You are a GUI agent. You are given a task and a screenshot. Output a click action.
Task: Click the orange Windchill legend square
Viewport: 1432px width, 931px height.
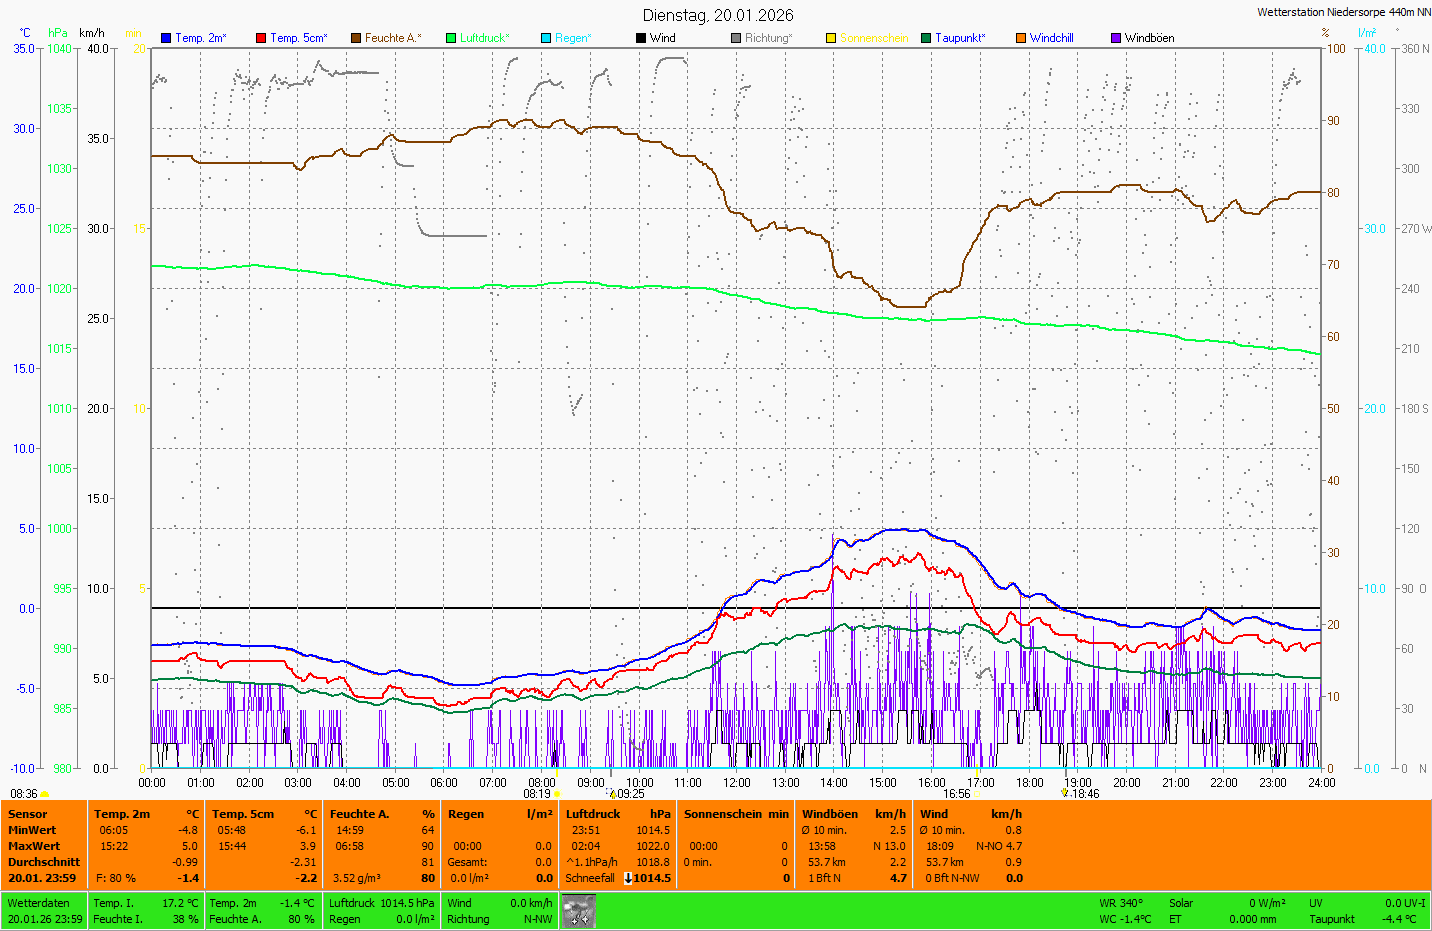[x=1021, y=38]
